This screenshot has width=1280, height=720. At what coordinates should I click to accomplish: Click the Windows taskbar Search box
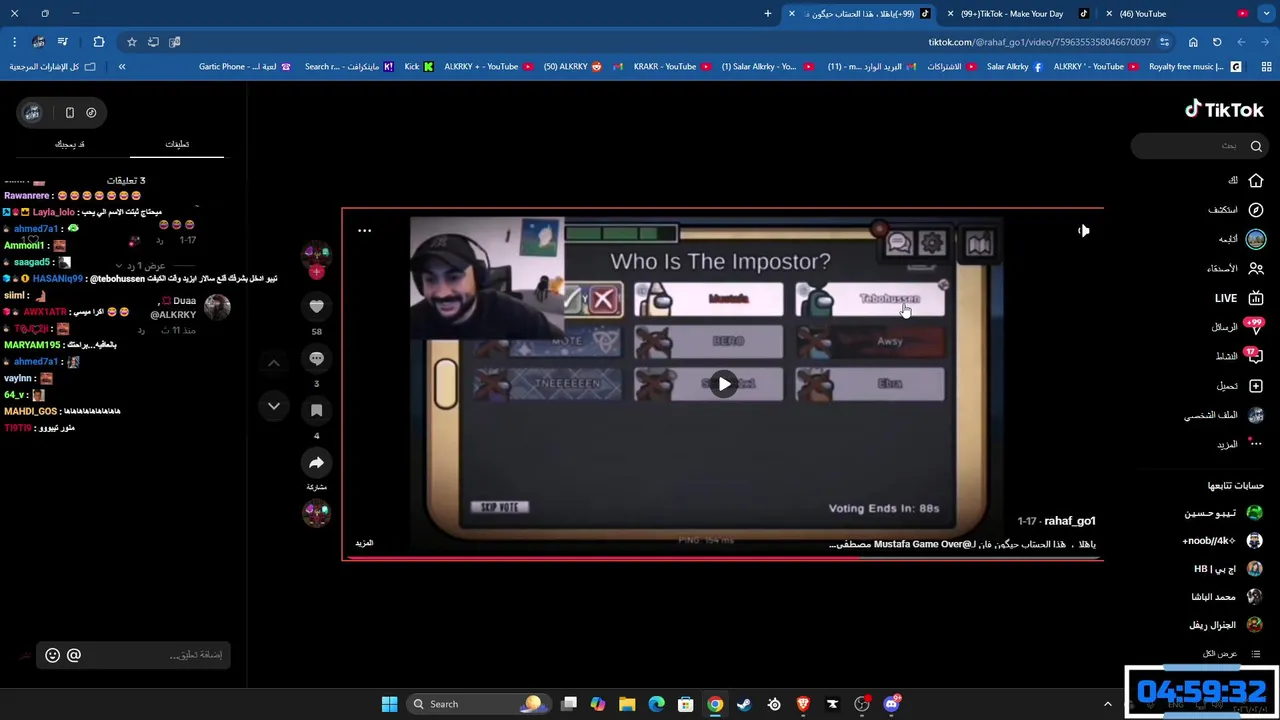478,704
